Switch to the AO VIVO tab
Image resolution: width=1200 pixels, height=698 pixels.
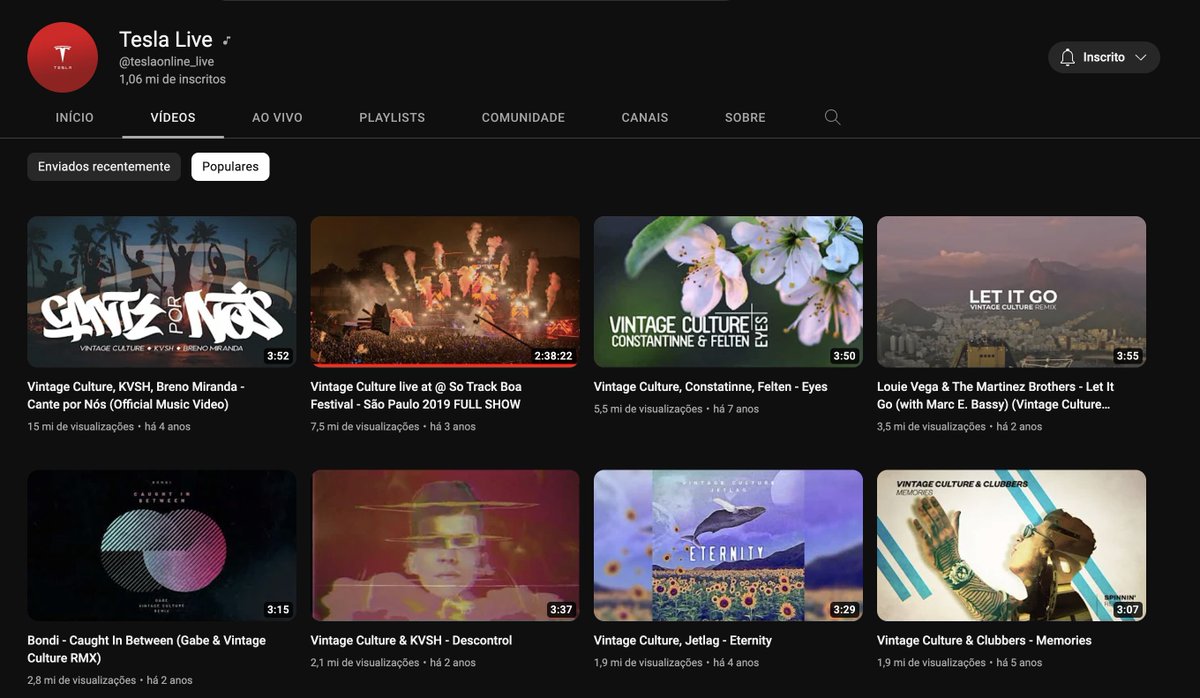[x=277, y=117]
